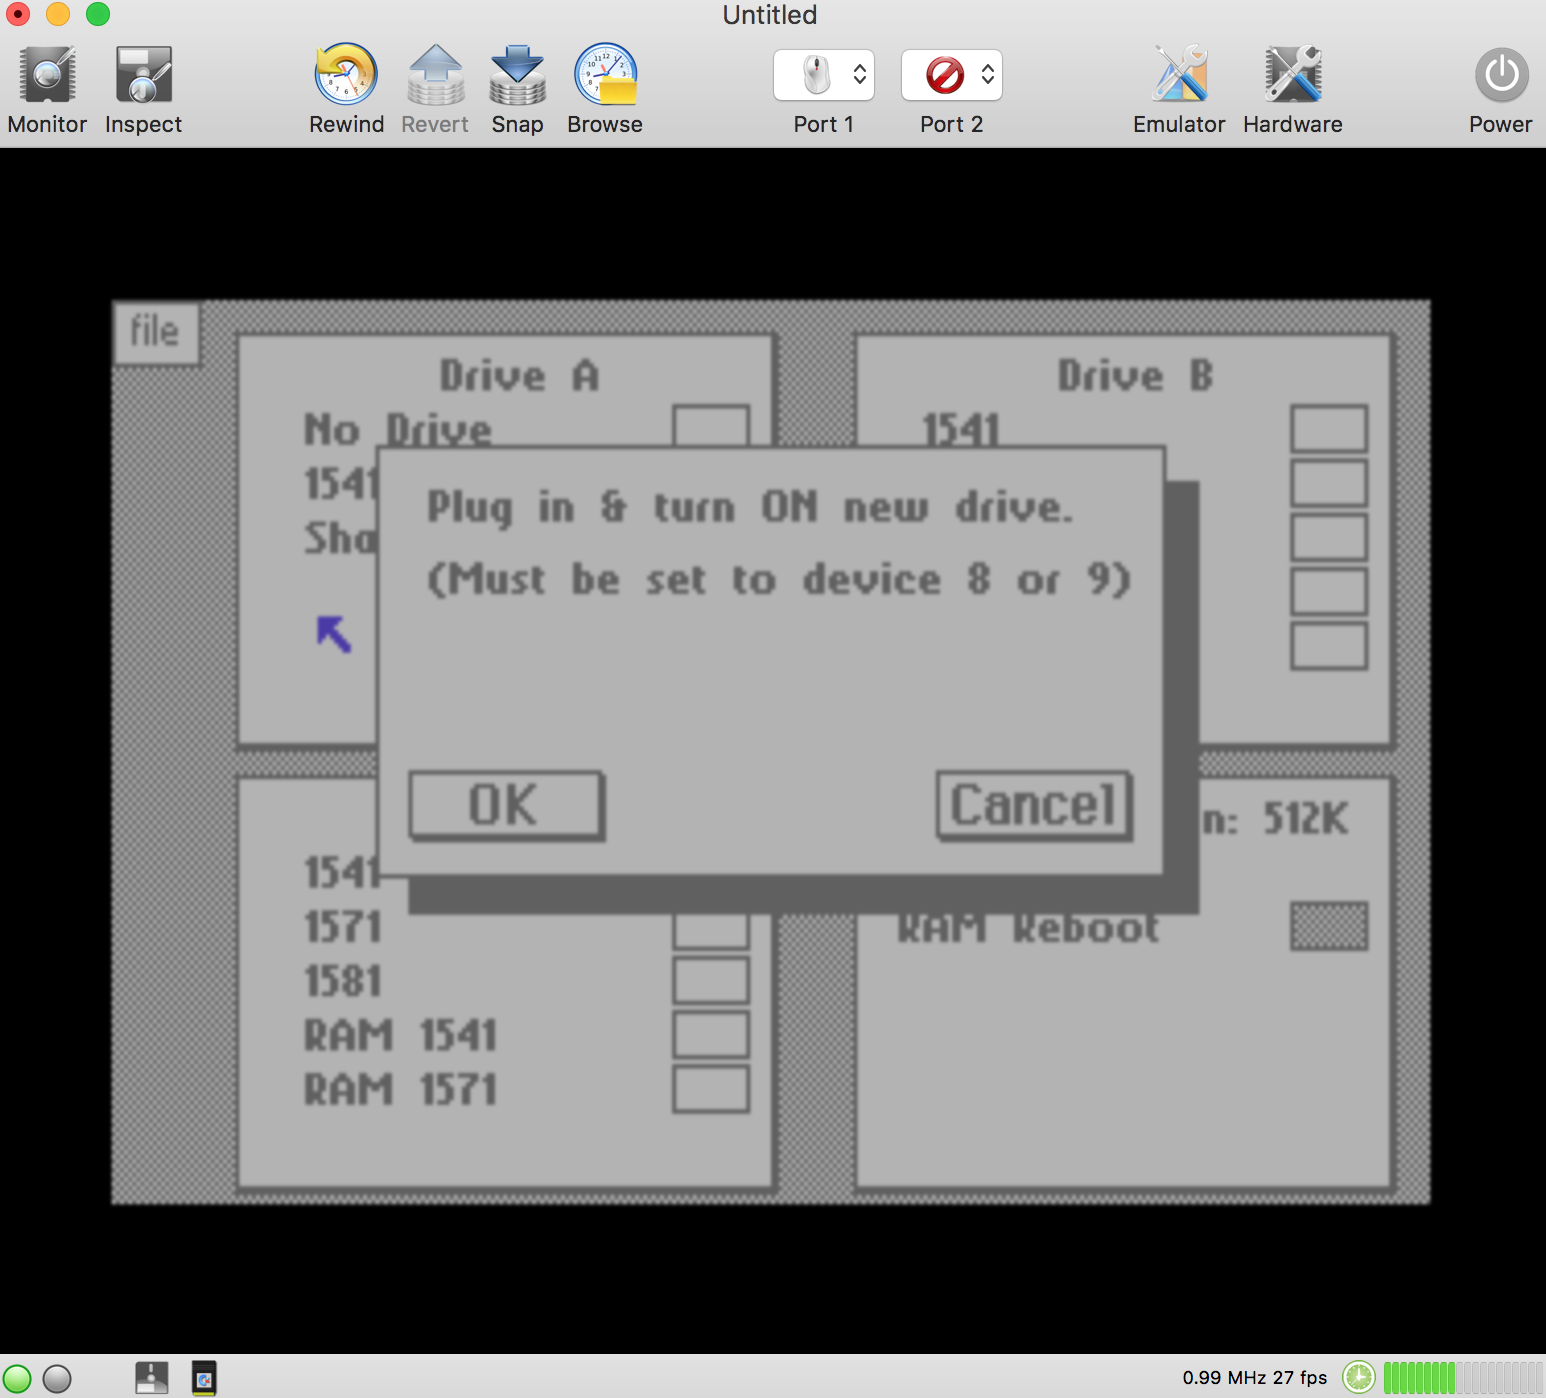Click the Drive B heading text

coord(1135,376)
